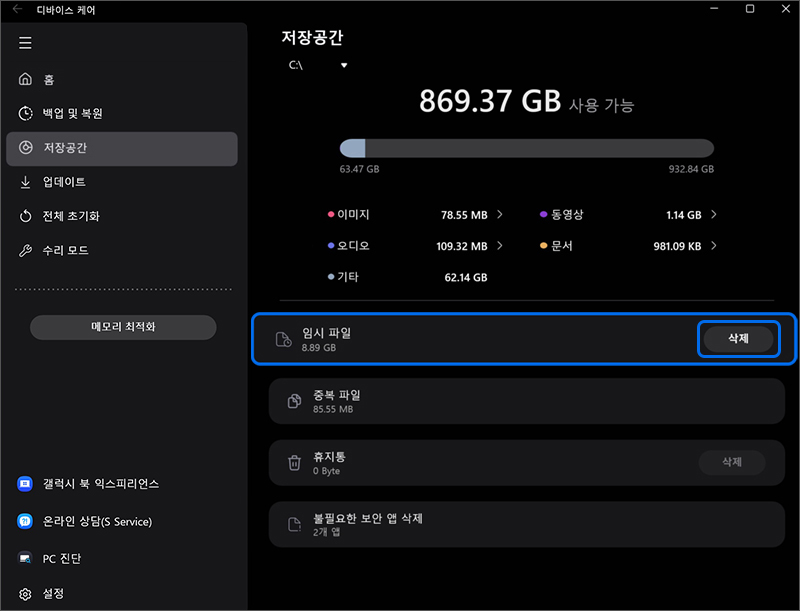Click the storage usage progress bar
Screen dimensions: 800x611
[x=528, y=146]
